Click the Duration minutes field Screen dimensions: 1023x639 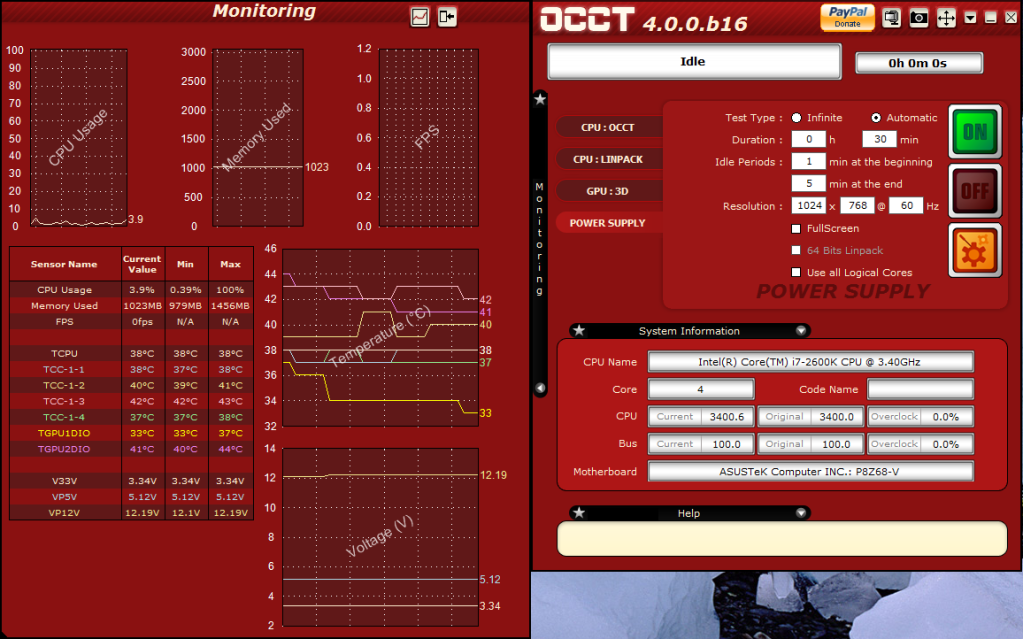point(879,139)
